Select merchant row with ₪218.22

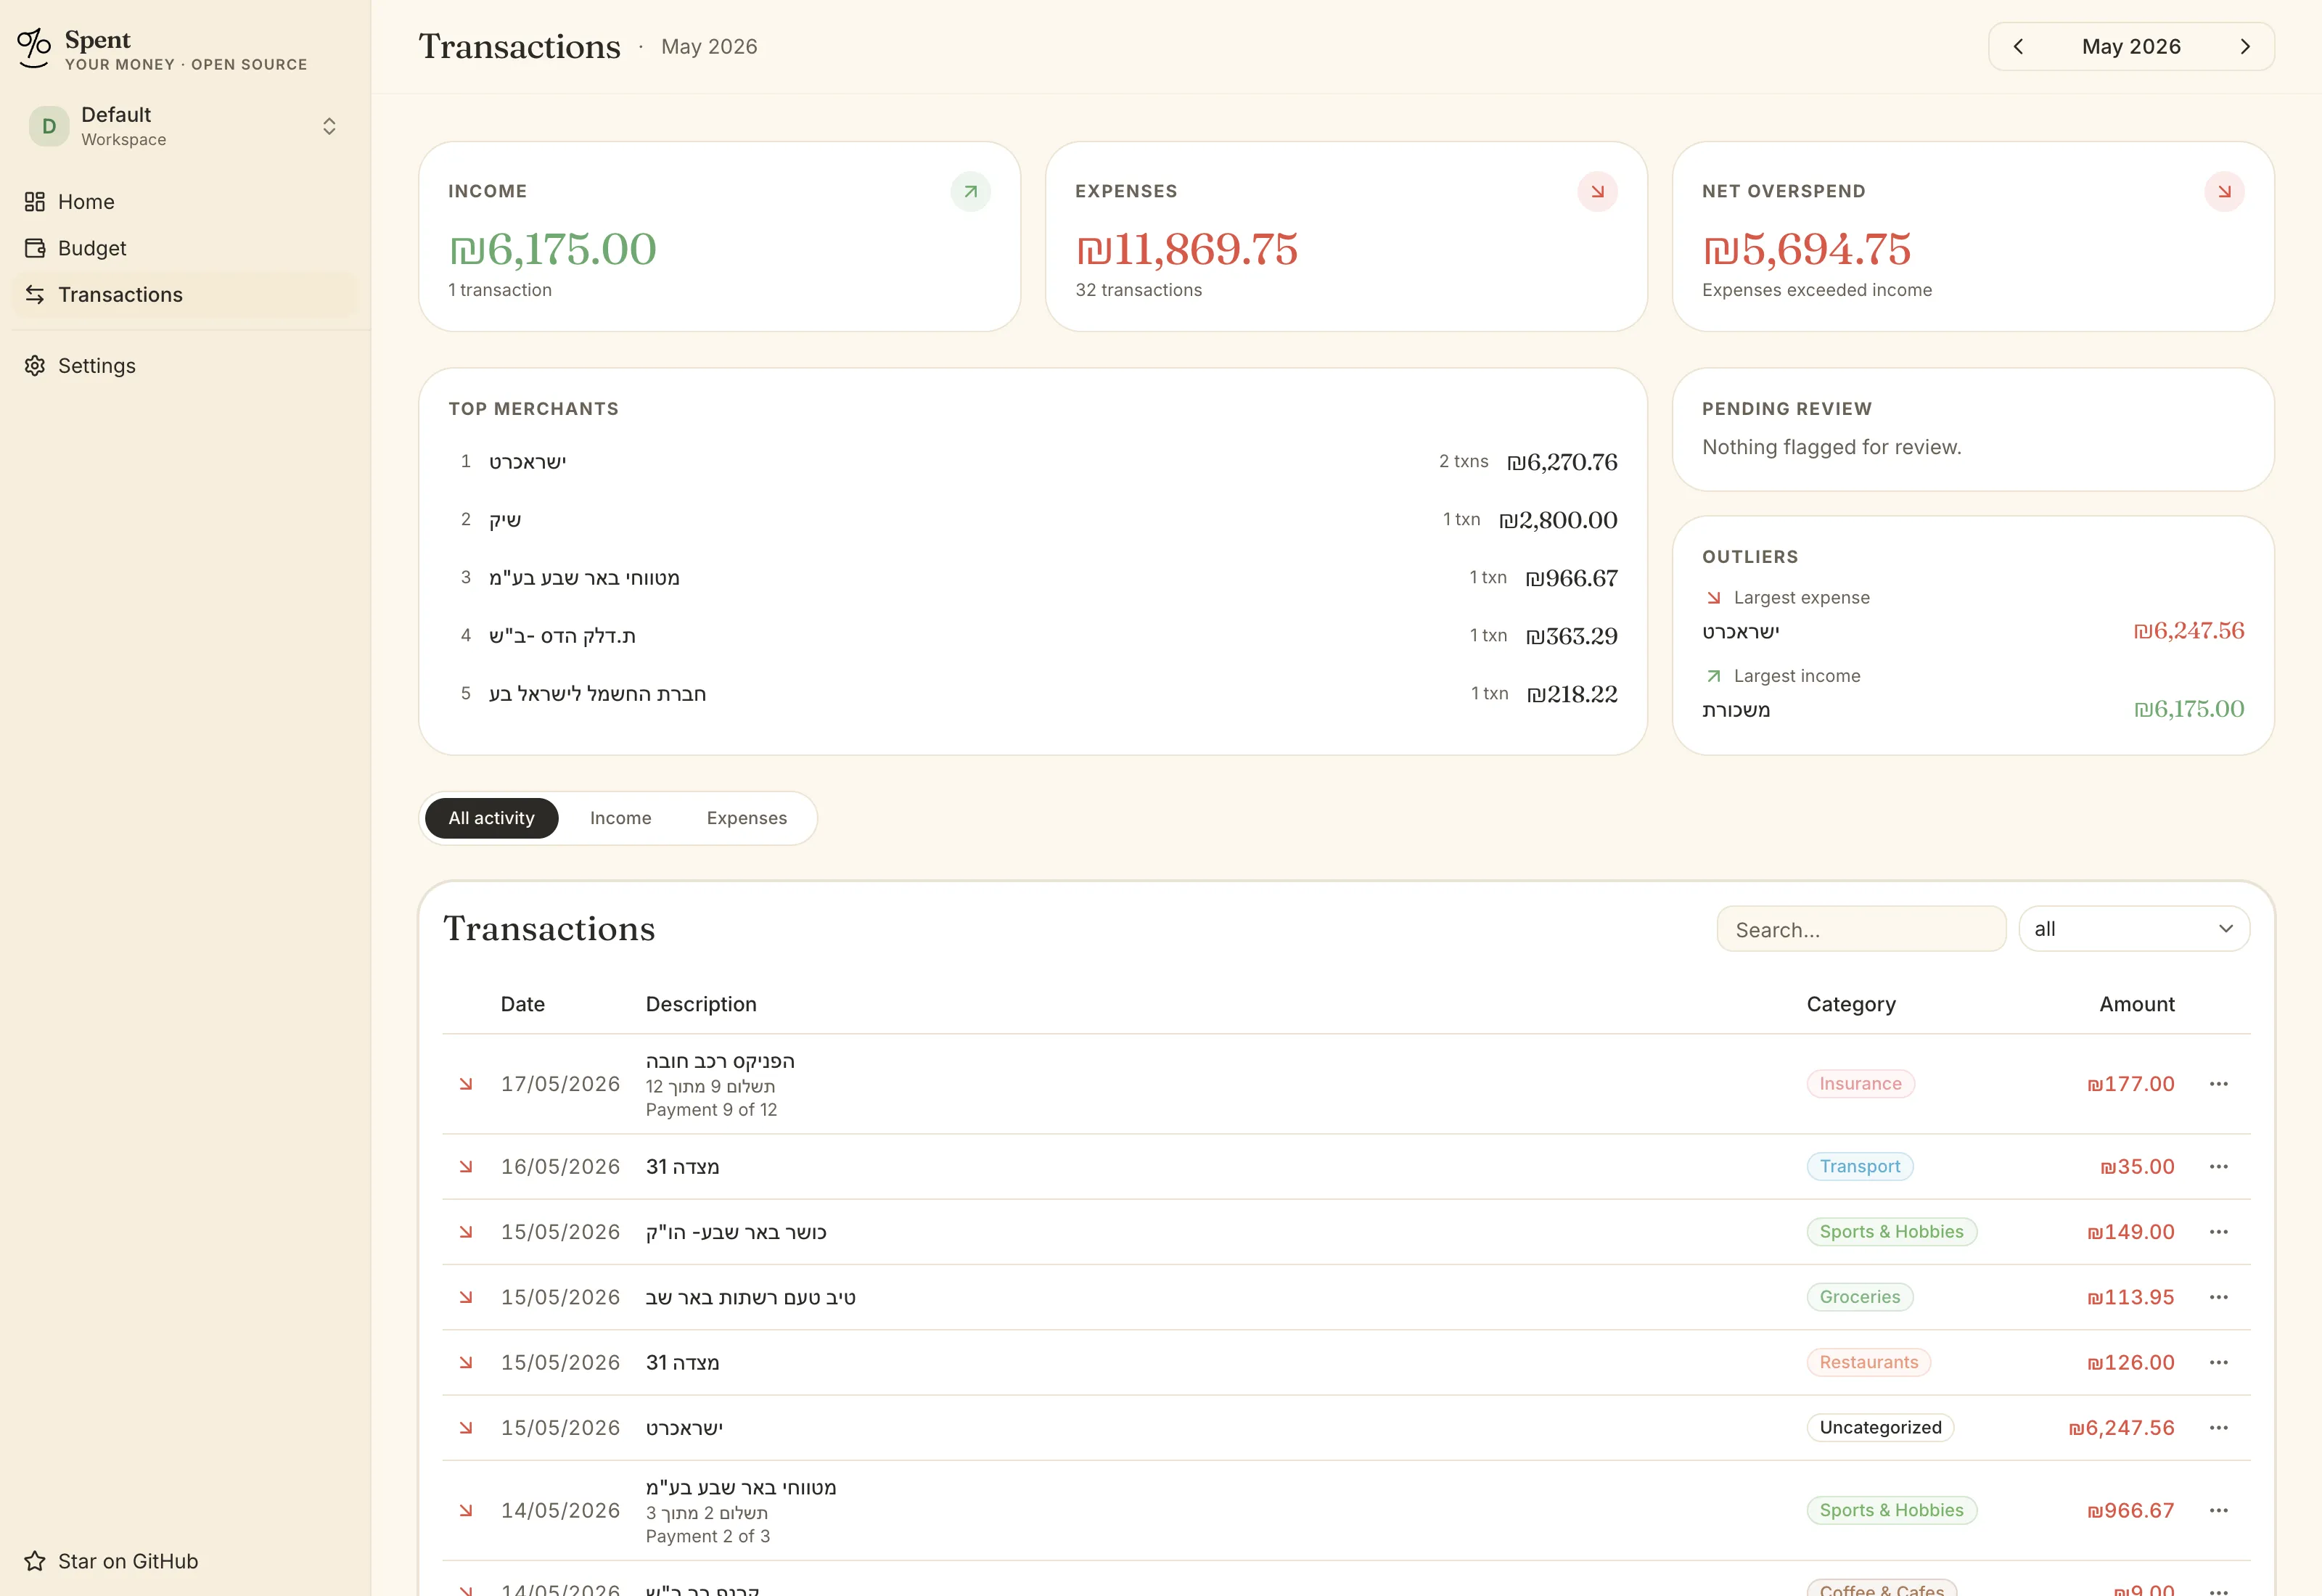(x=1032, y=694)
